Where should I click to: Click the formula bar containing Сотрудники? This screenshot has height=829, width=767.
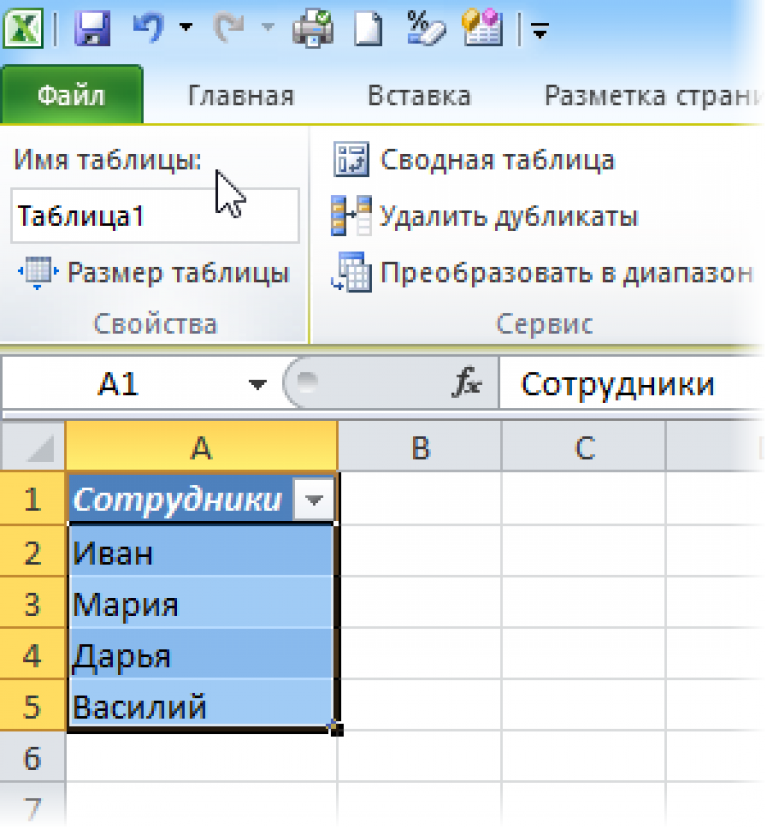632,384
